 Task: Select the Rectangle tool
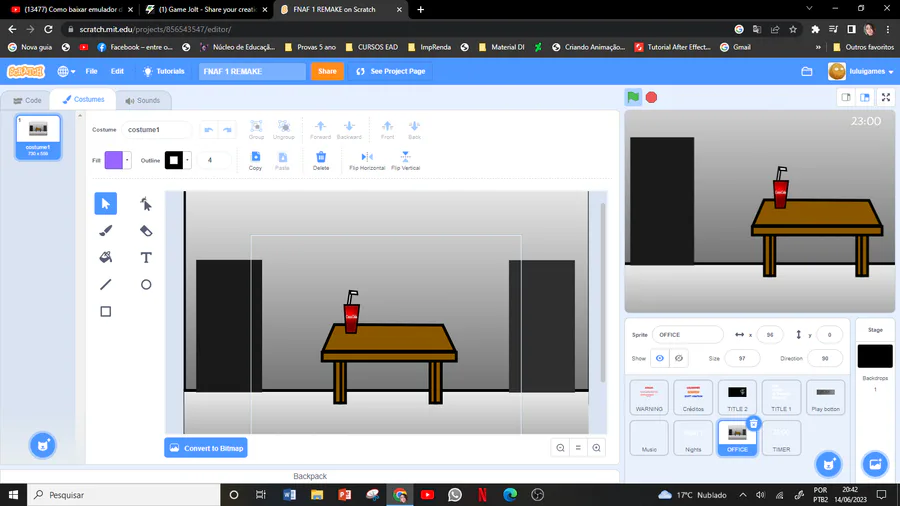coord(106,312)
